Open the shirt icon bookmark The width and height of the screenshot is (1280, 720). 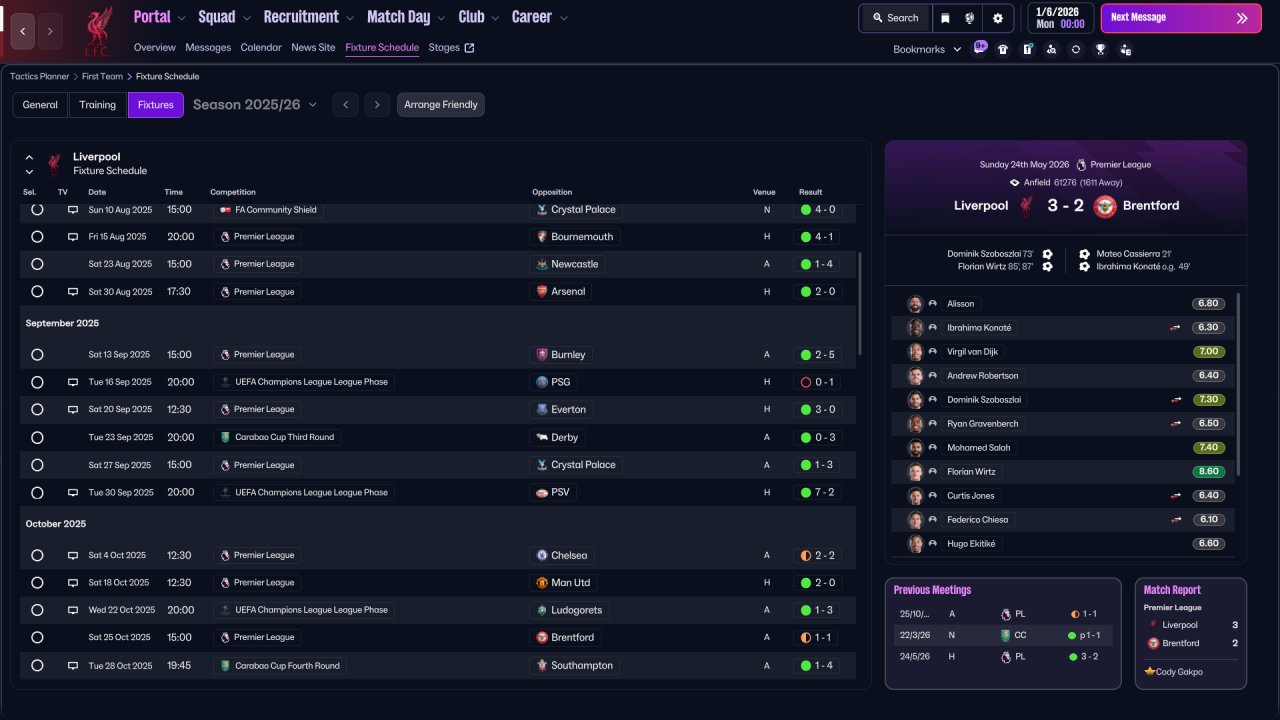tap(1003, 49)
